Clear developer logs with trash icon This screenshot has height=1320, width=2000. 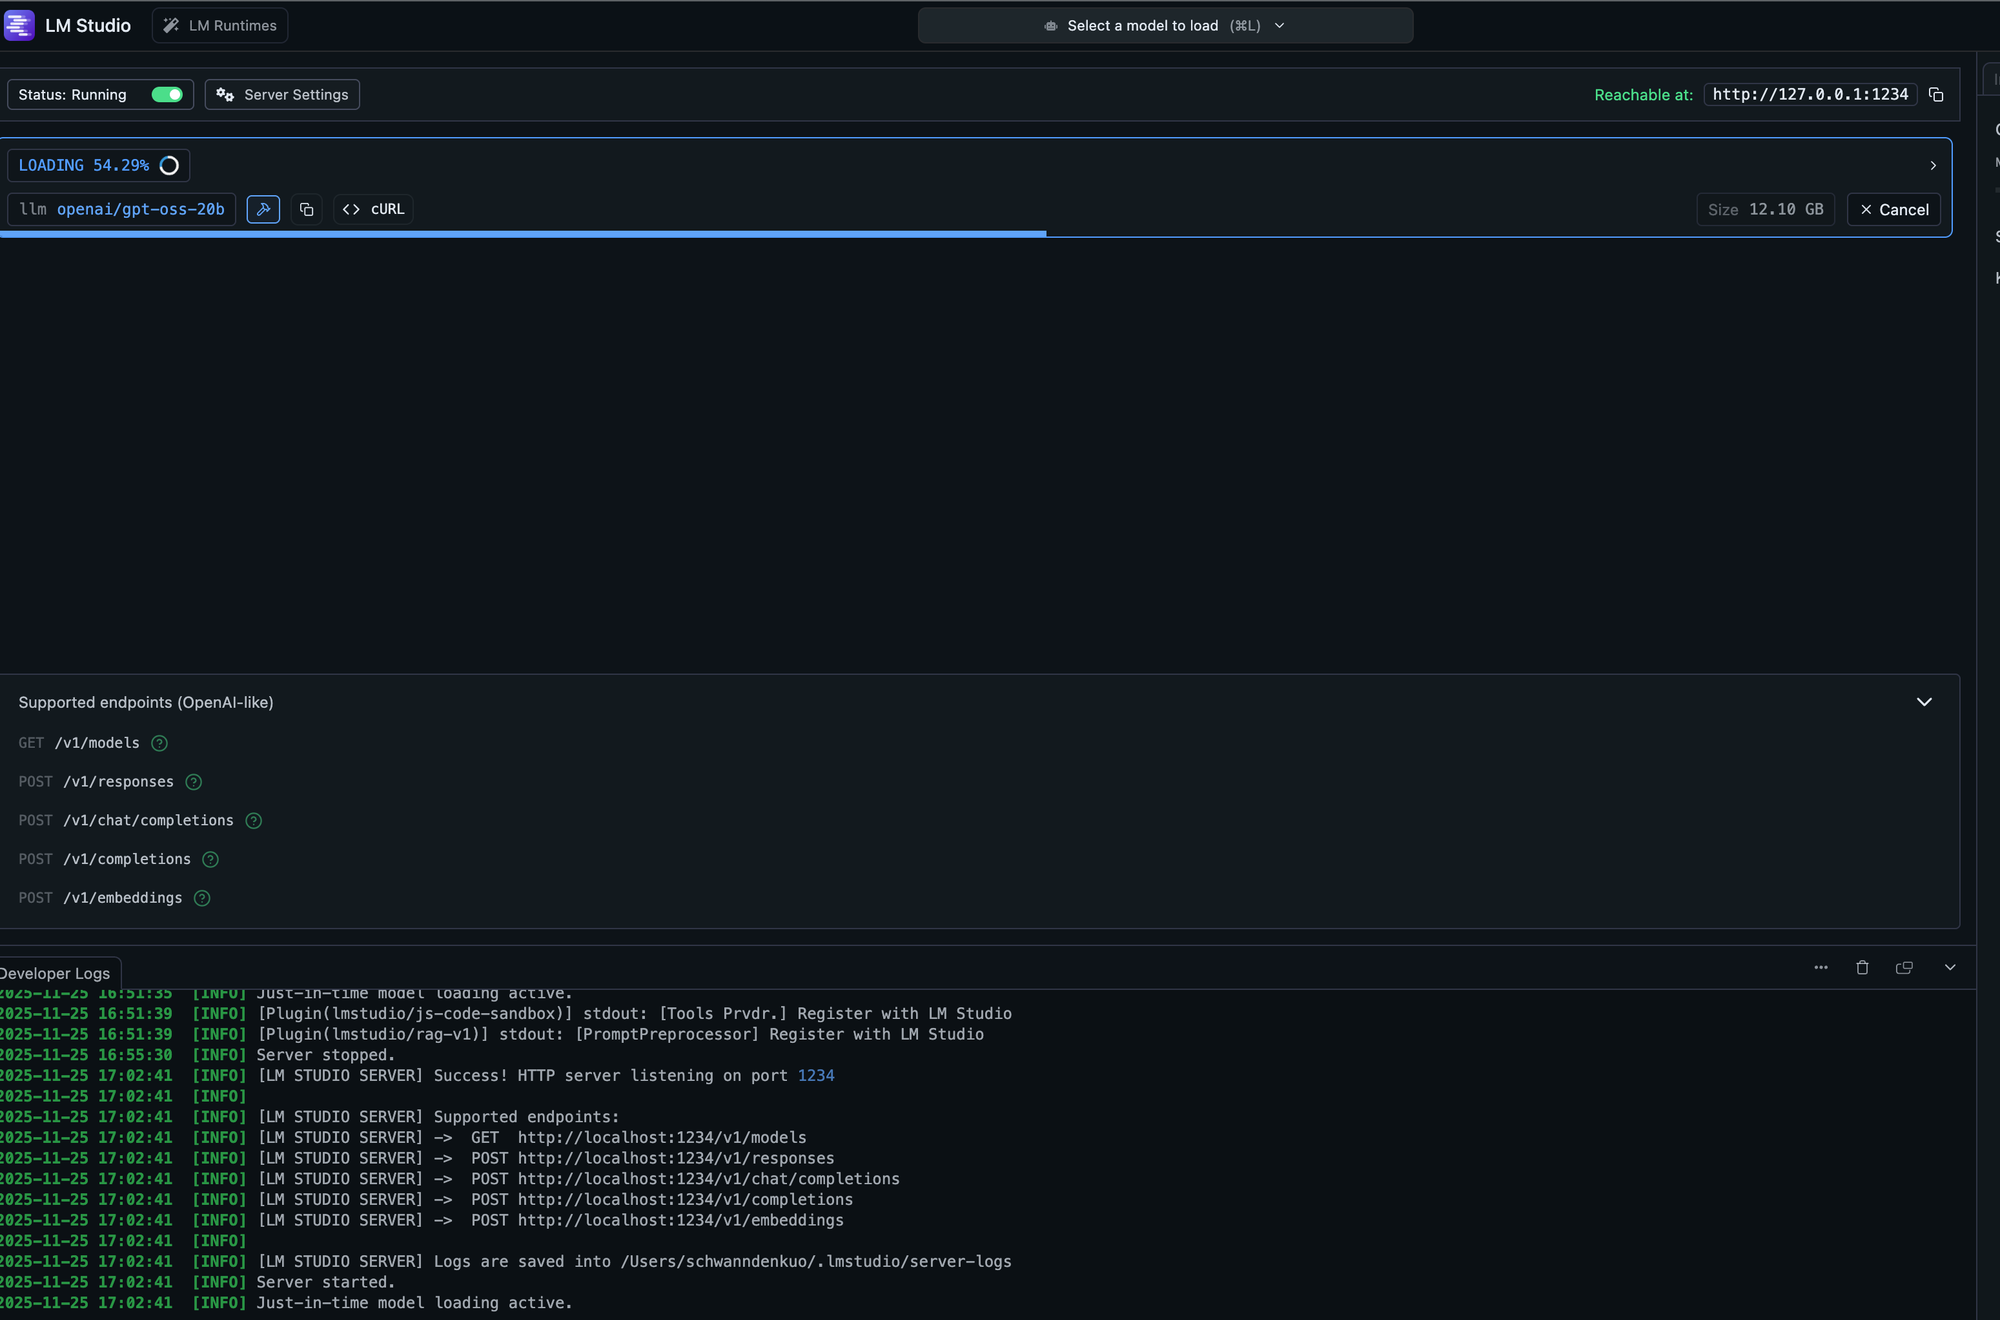(1862, 967)
